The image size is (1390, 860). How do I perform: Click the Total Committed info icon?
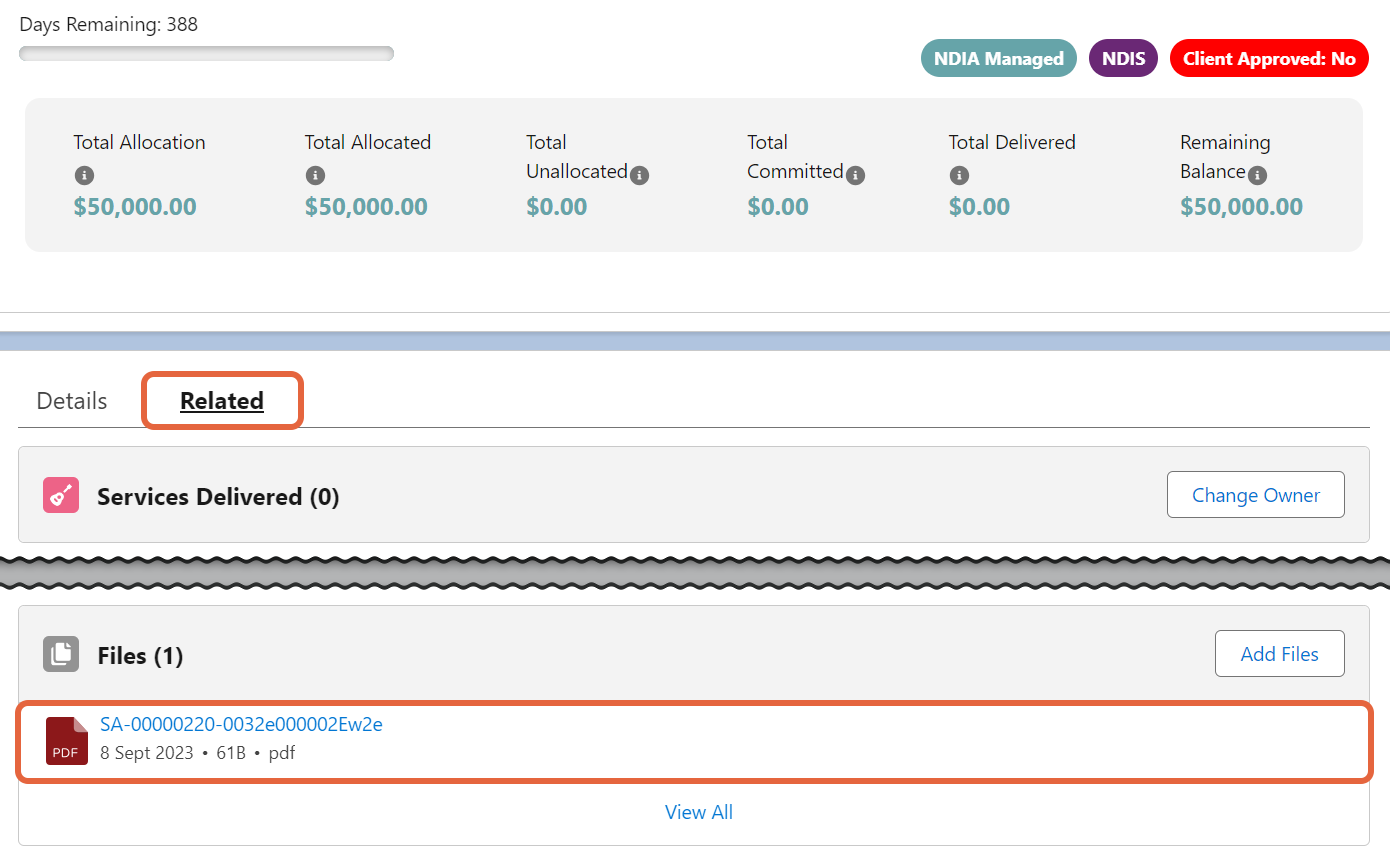(x=855, y=176)
